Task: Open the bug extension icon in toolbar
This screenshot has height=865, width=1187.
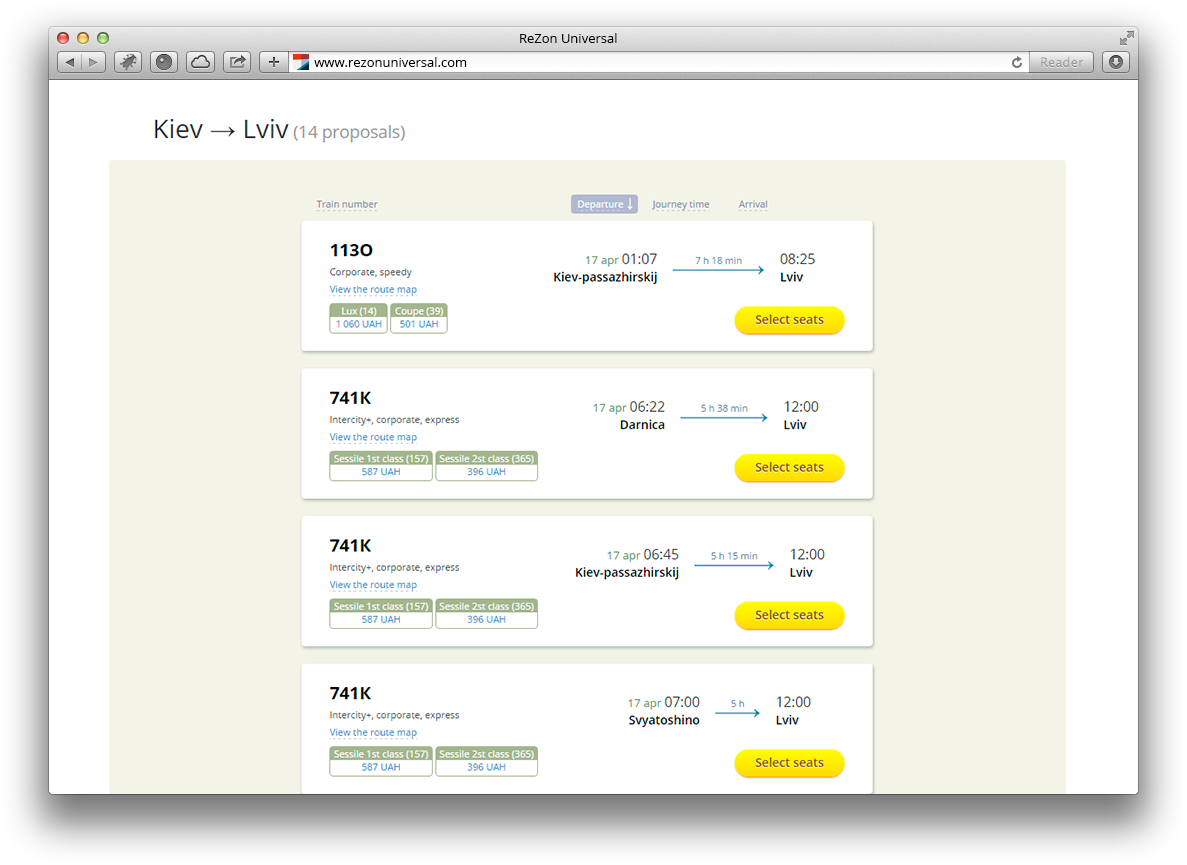Action: click(128, 62)
